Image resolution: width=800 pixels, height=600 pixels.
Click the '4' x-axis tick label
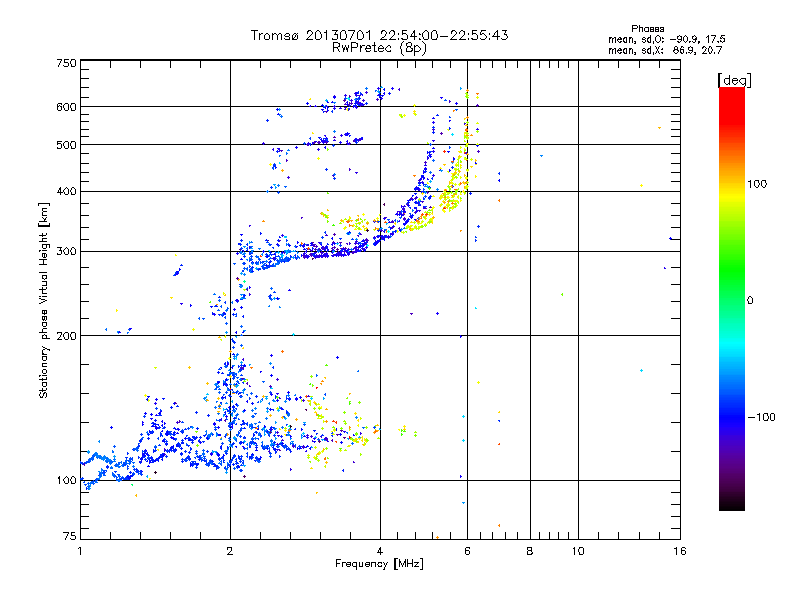tap(380, 551)
